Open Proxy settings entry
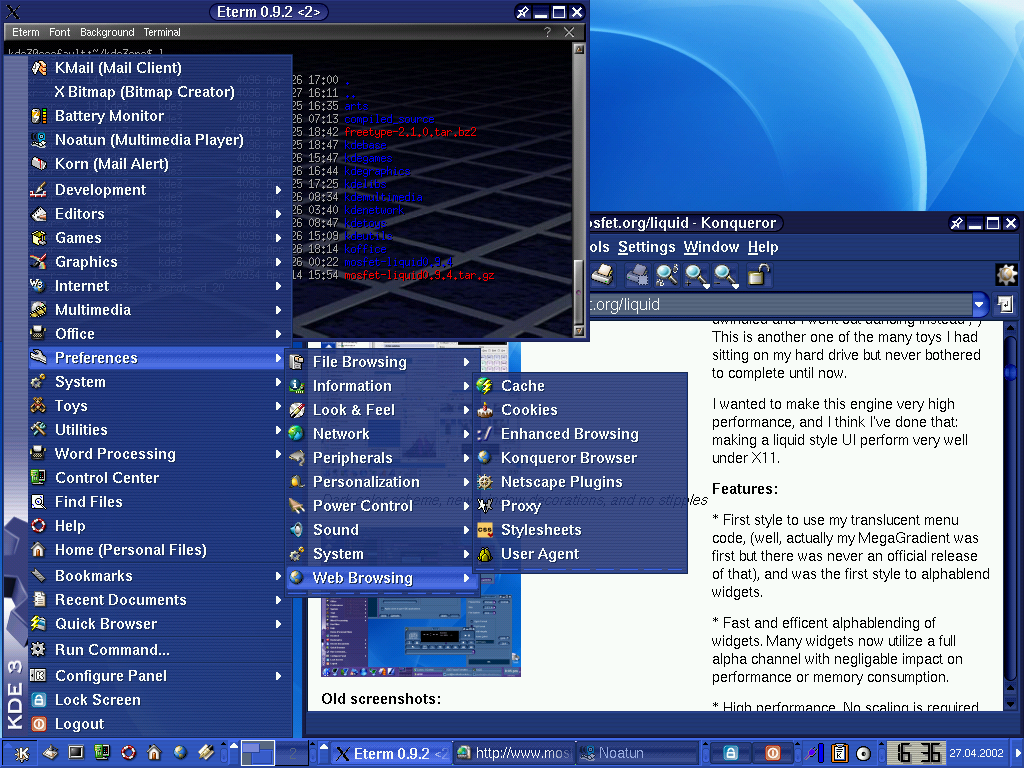The image size is (1024, 768). pyautogui.click(x=581, y=506)
